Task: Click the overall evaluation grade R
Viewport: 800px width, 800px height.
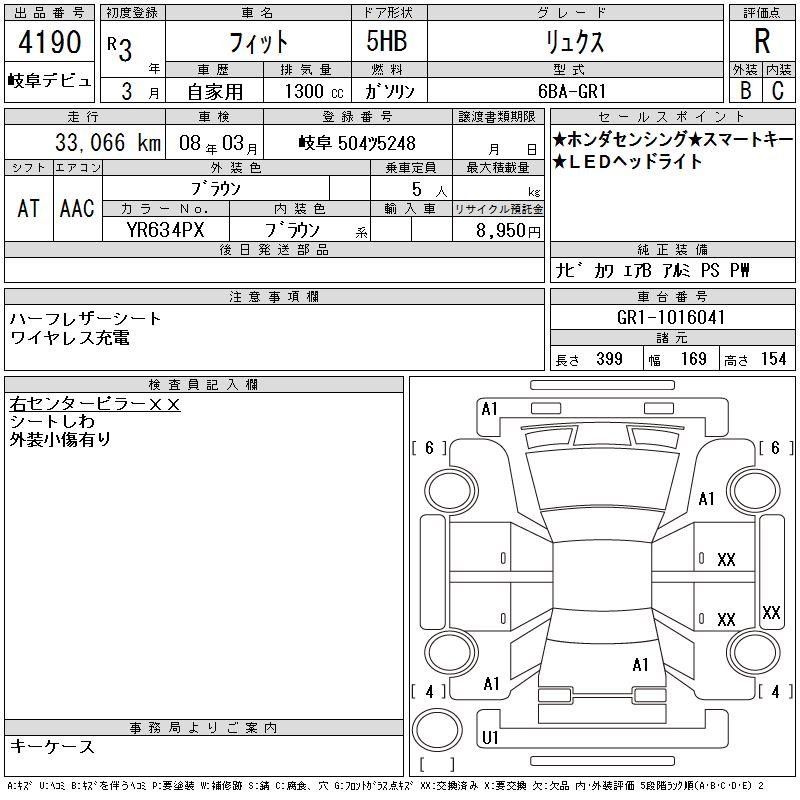Action: tap(761, 42)
